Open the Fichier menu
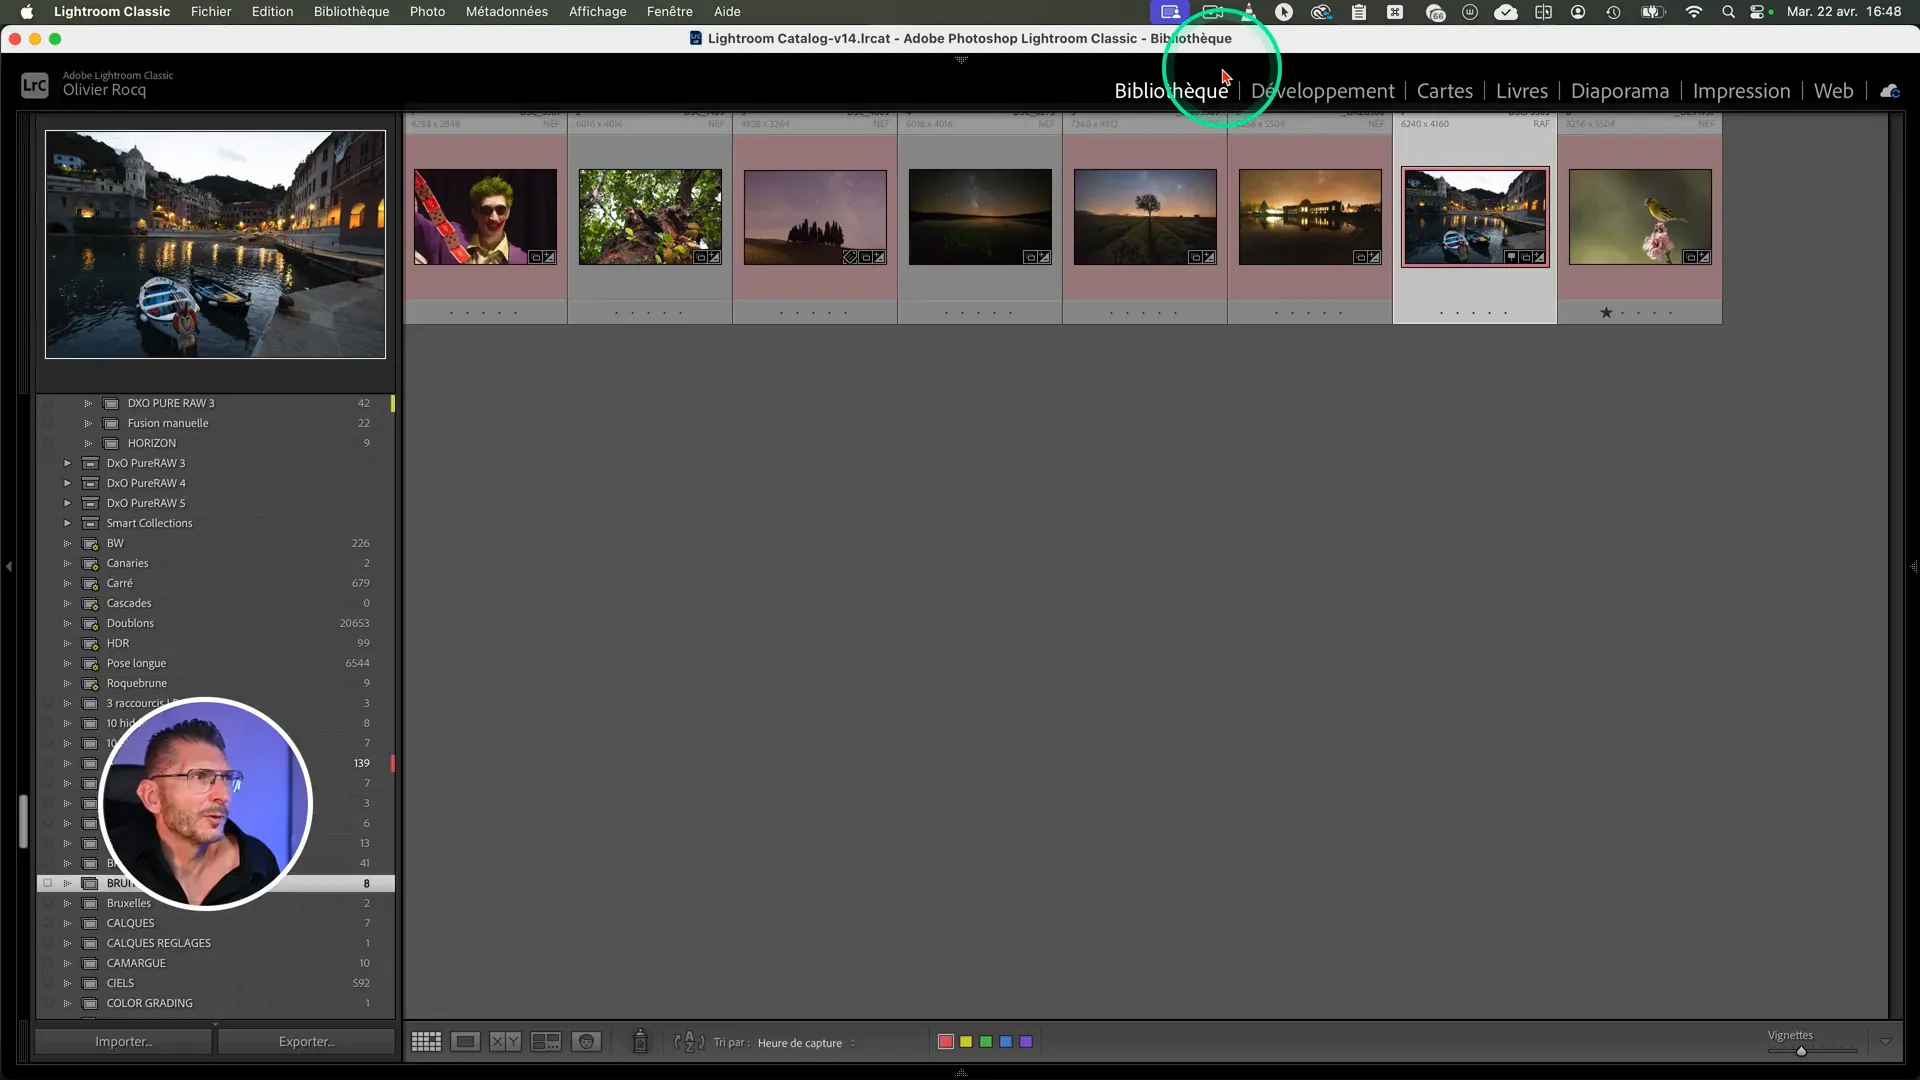The image size is (1920, 1080). (x=211, y=12)
